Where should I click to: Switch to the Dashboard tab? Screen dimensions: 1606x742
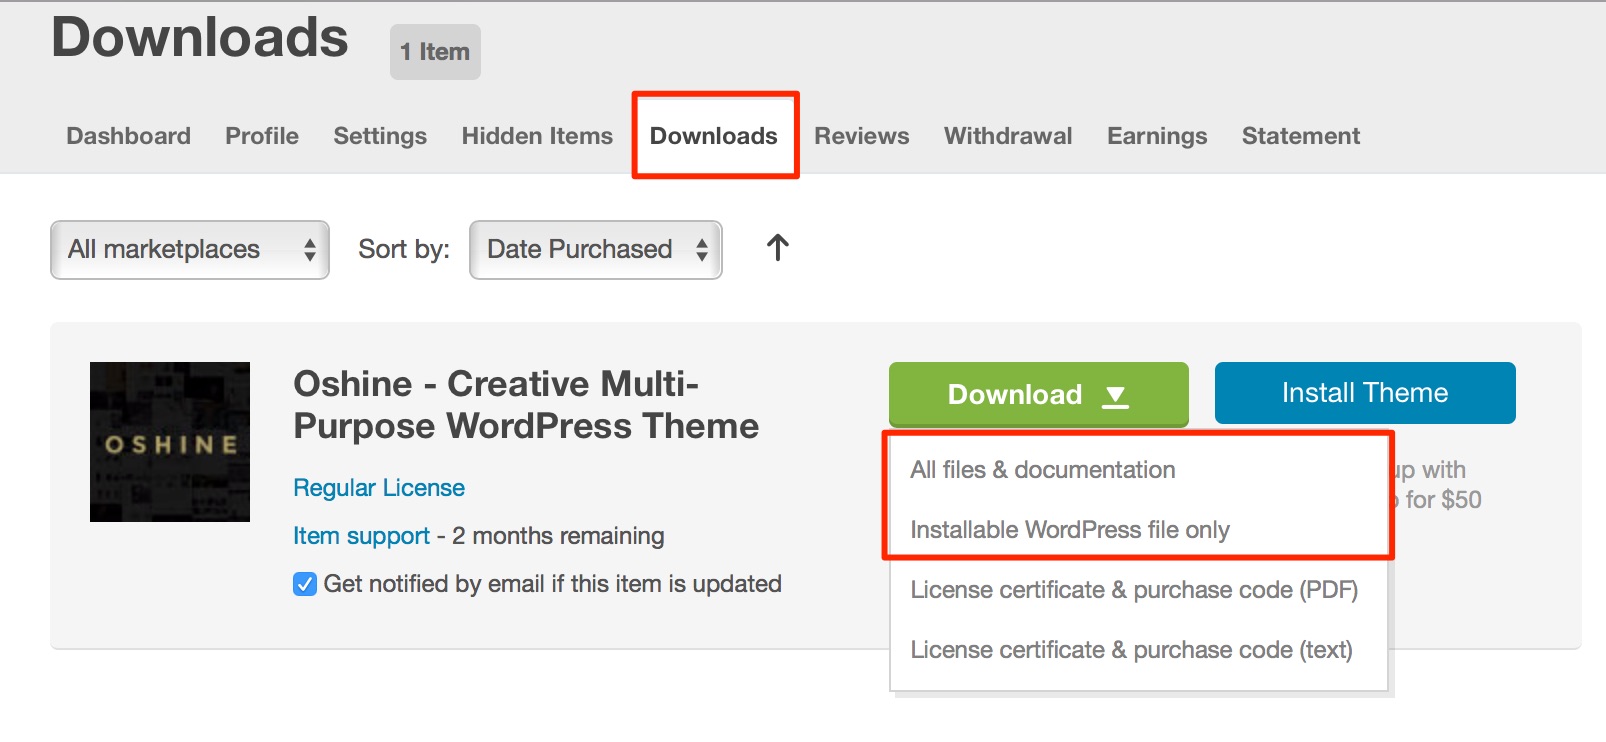pos(128,136)
